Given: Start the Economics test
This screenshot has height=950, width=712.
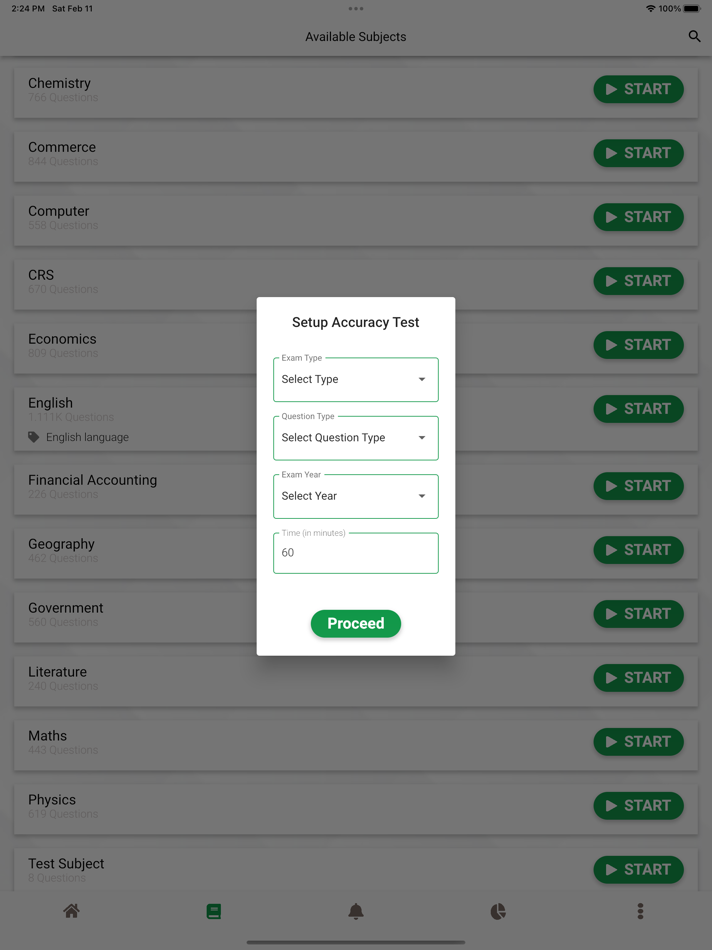Looking at the screenshot, I should (638, 345).
